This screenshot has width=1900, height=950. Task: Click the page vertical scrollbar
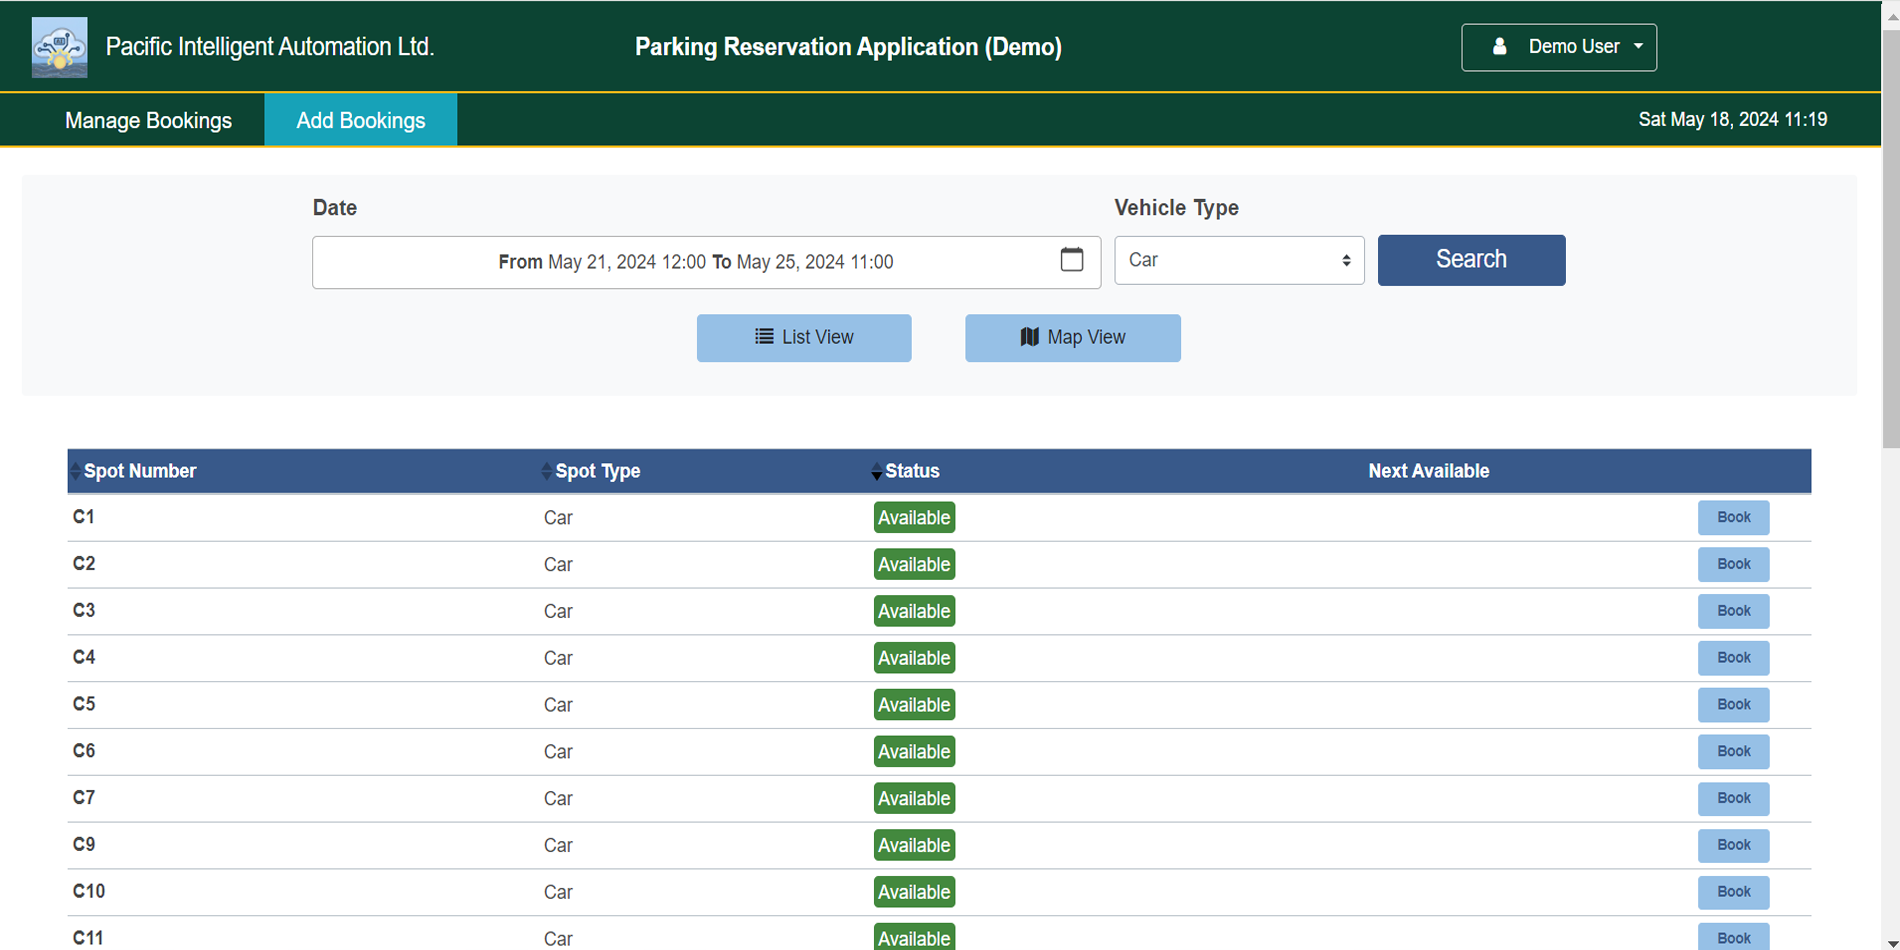point(1890,240)
